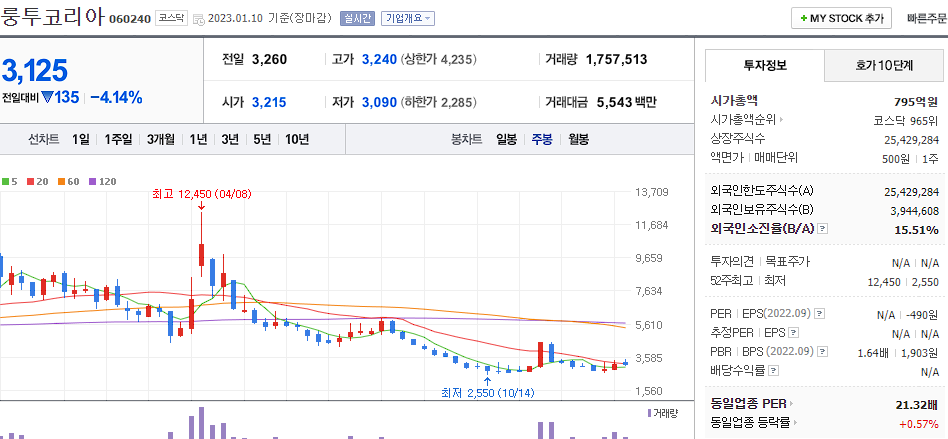Click the stock code 060240
The image size is (948, 439).
[x=130, y=19]
